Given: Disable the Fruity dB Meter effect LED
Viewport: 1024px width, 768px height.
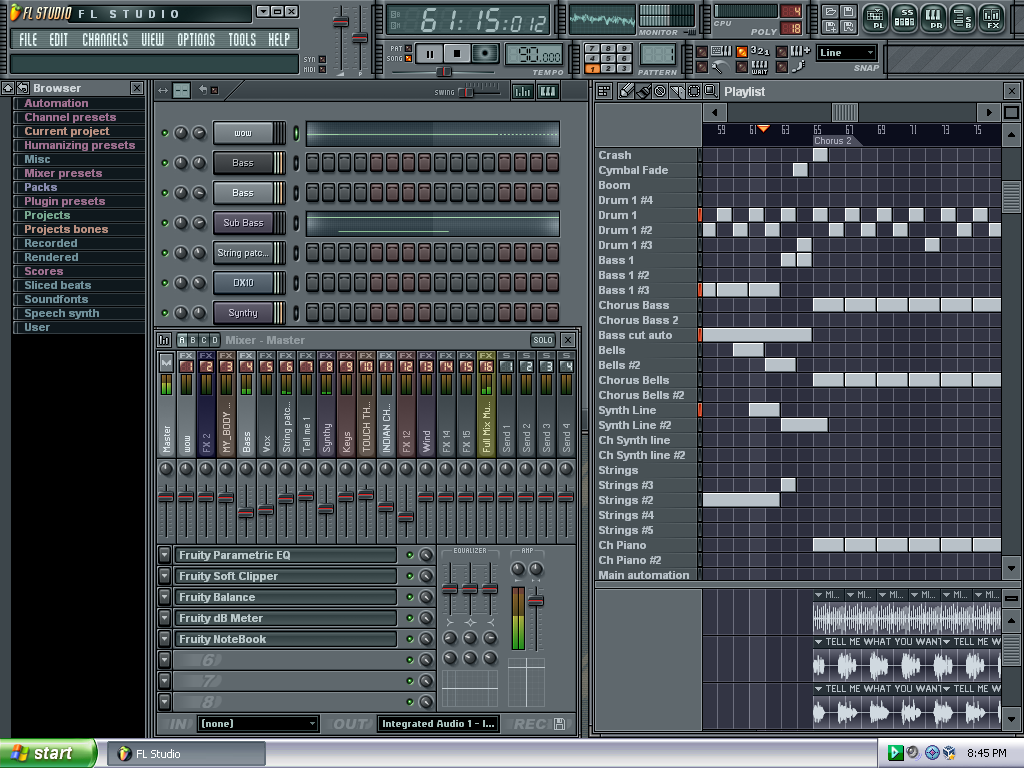Looking at the screenshot, I should (410, 618).
